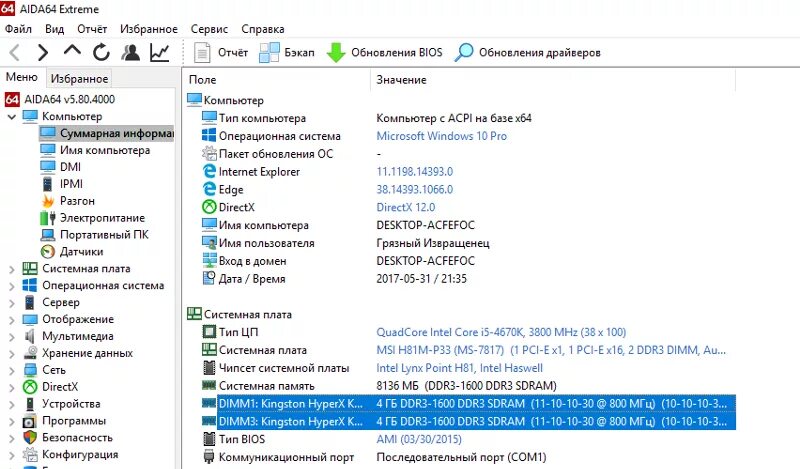The width and height of the screenshot is (800, 469).
Task: Open Датчики tree item
Action: point(72,252)
